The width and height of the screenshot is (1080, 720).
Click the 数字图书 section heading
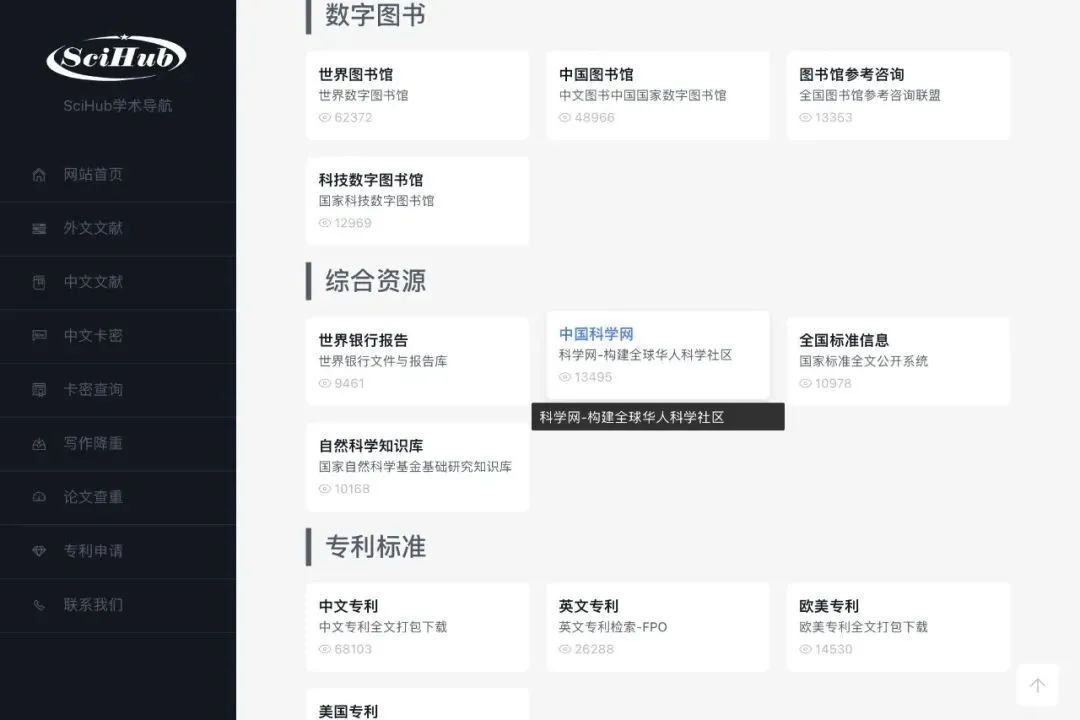[375, 15]
